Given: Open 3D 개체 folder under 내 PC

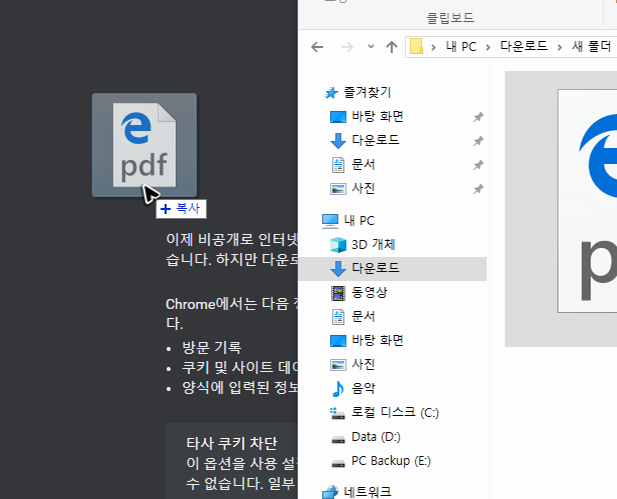Looking at the screenshot, I should 373,244.
